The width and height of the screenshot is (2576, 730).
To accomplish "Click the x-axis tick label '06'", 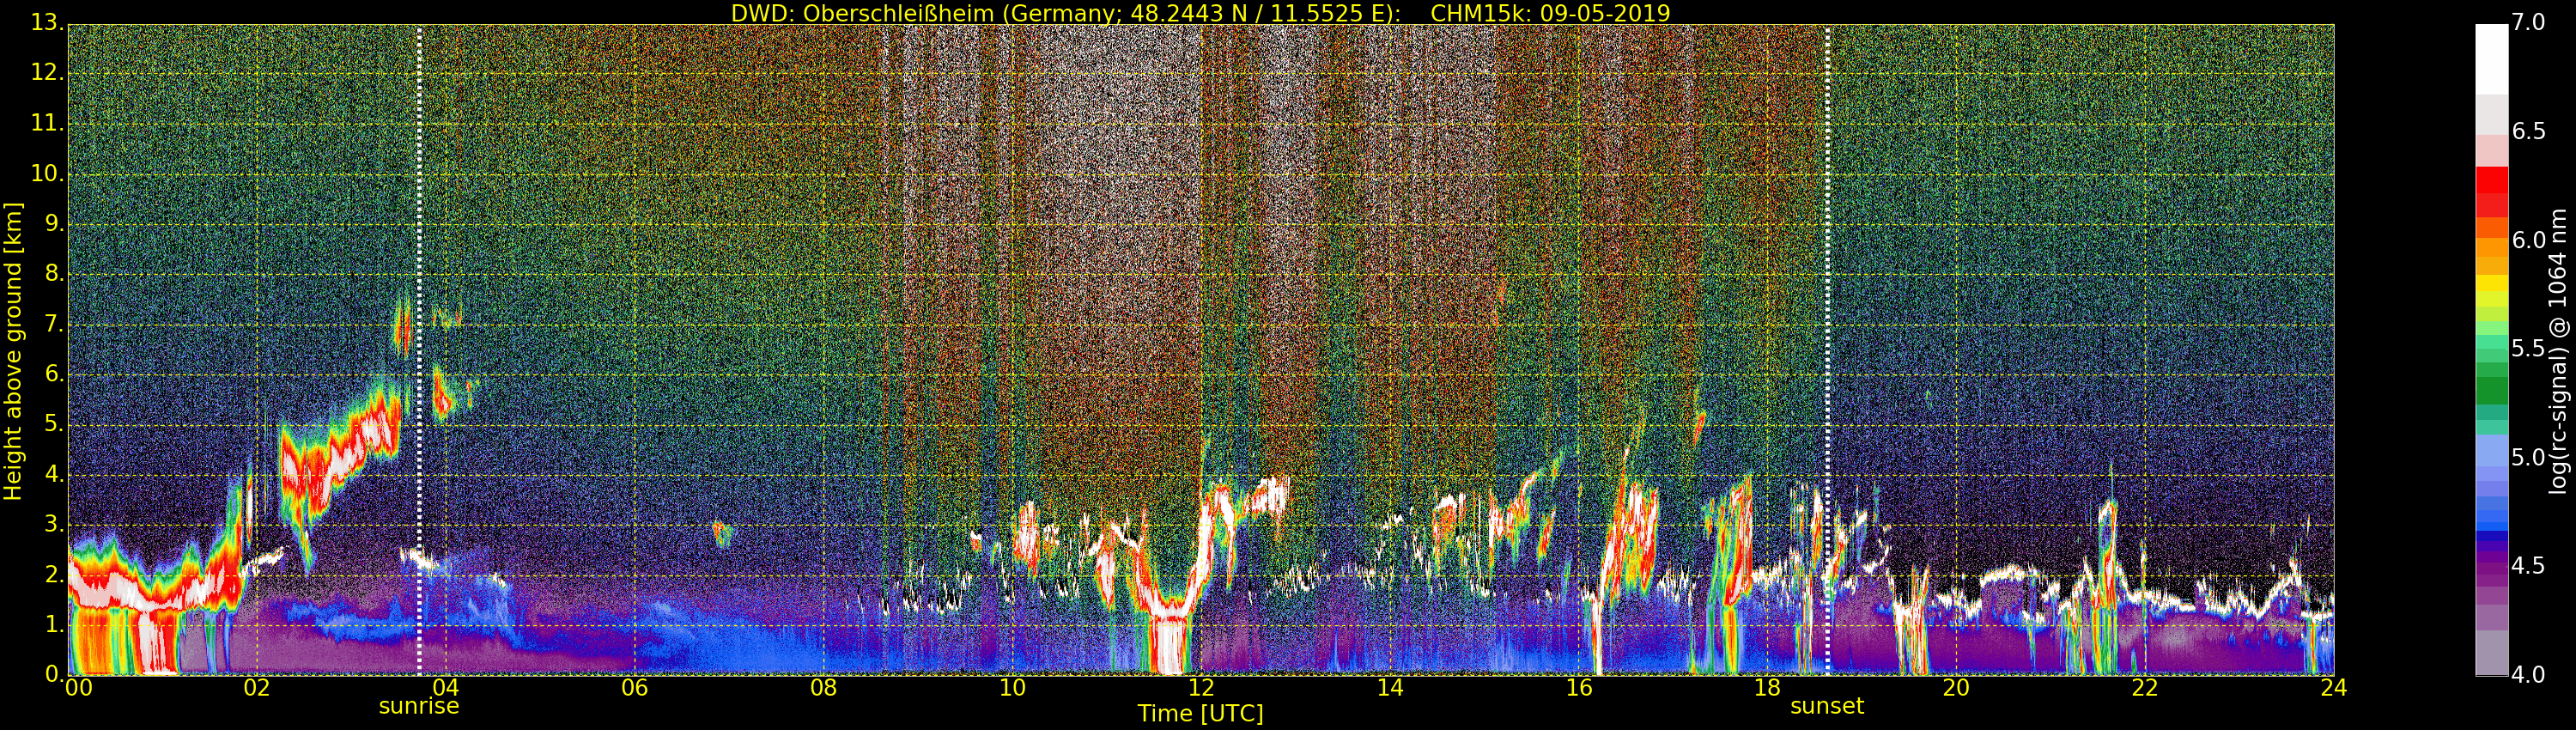I will (635, 688).
